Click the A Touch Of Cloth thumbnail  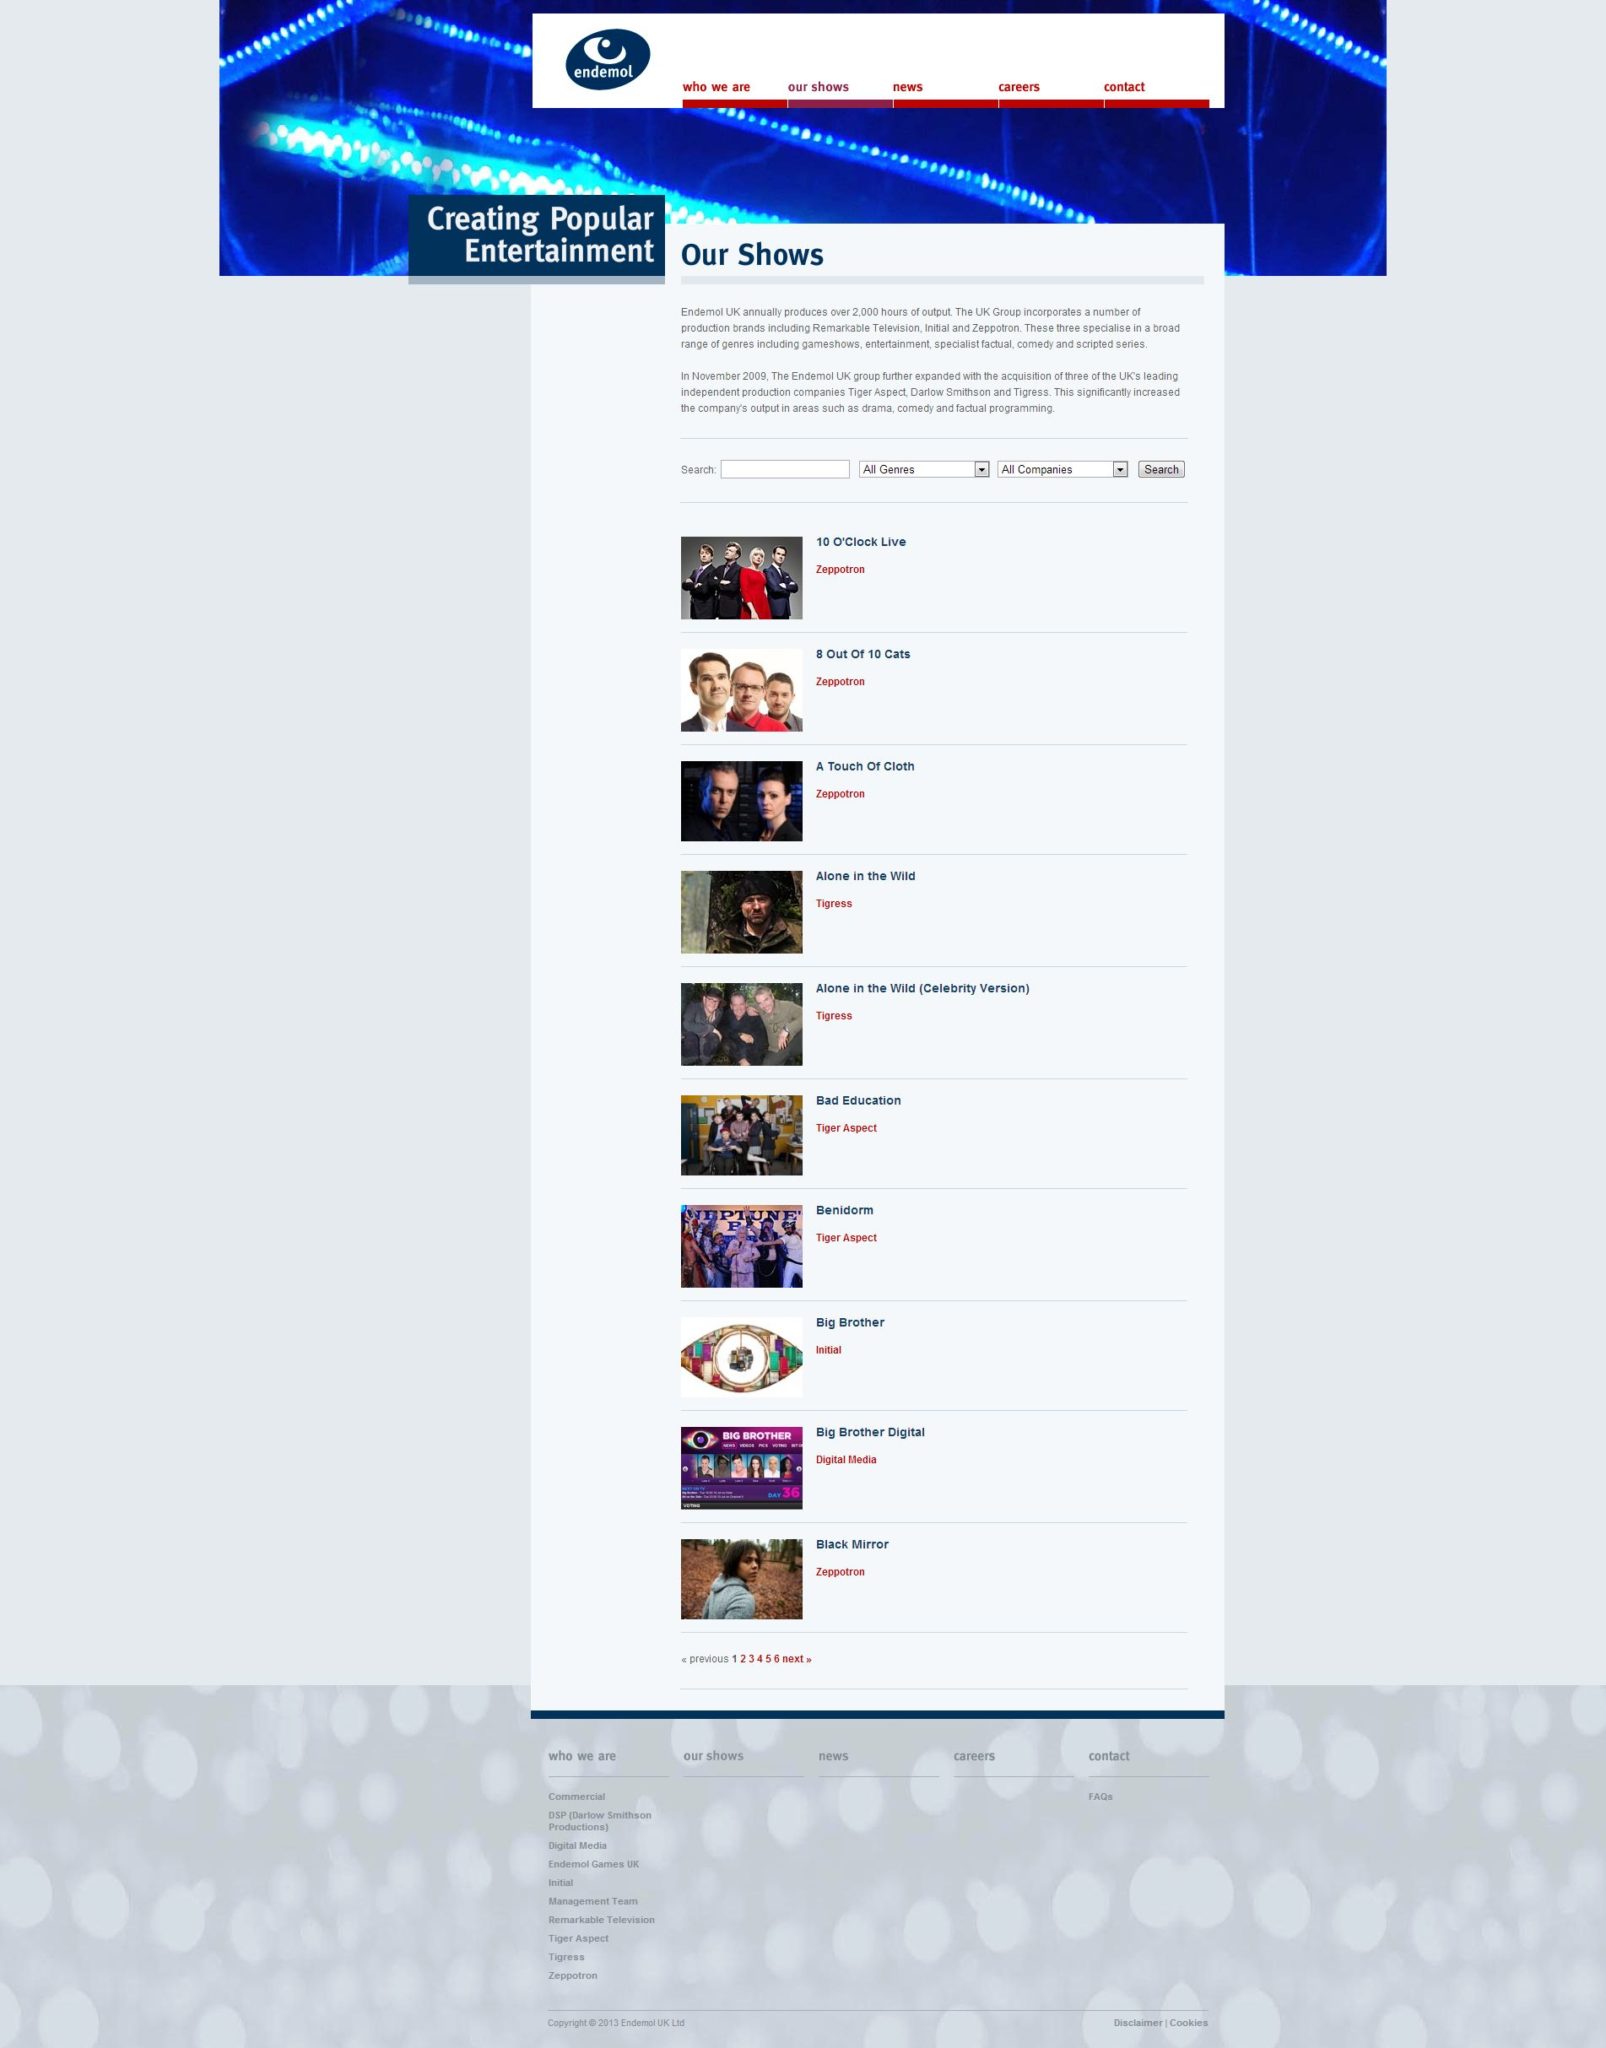[x=741, y=800]
